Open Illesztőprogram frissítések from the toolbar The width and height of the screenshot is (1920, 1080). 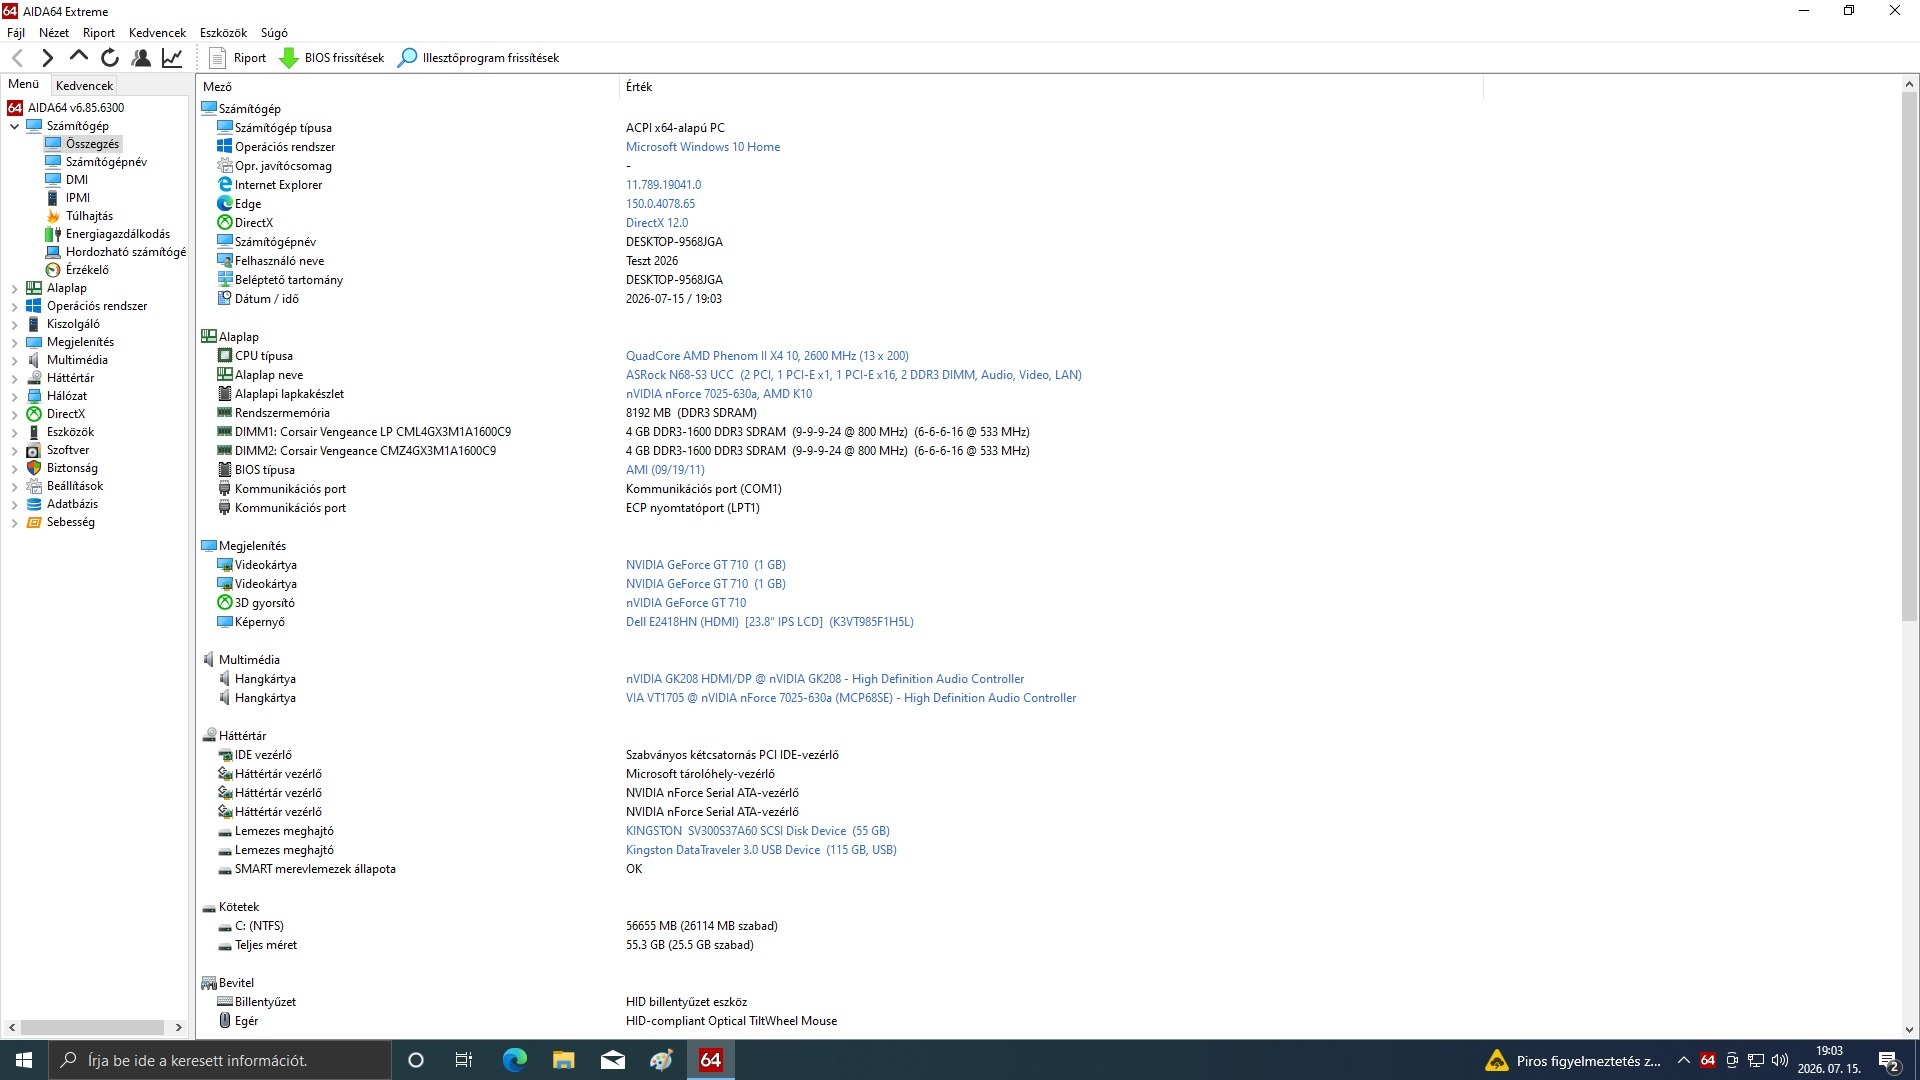pos(478,58)
